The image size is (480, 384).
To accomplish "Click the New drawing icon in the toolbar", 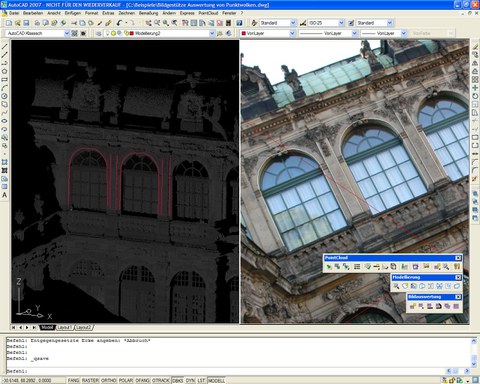I will click(x=9, y=23).
